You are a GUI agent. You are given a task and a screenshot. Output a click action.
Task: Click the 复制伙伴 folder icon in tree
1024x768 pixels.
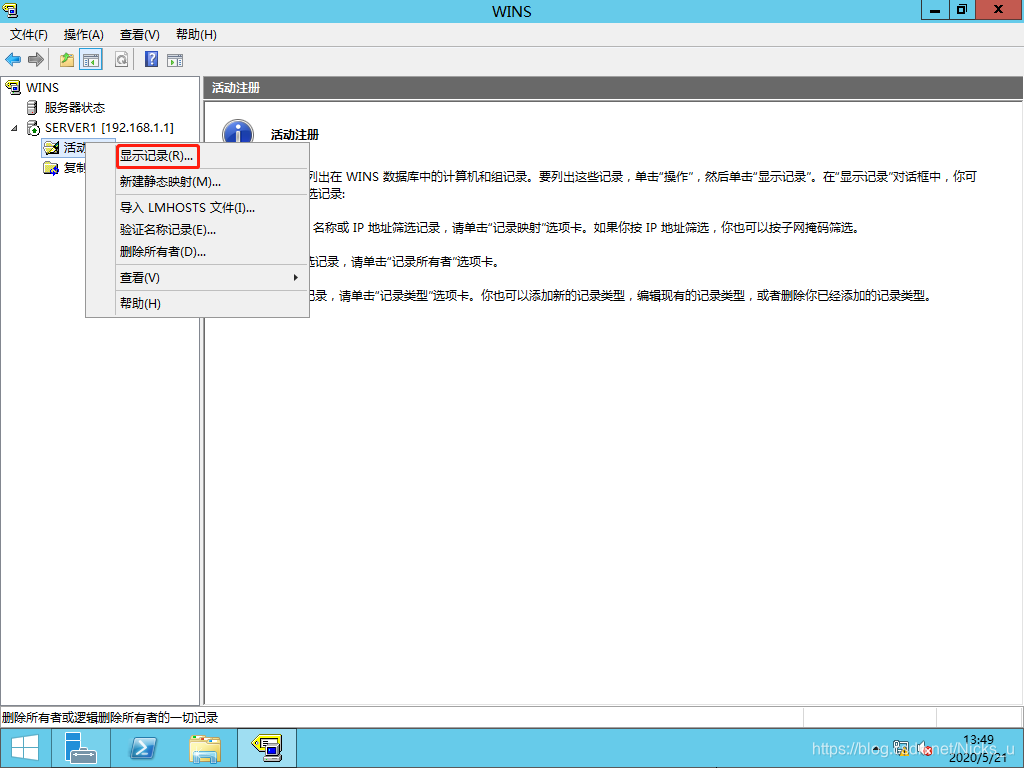tap(51, 168)
